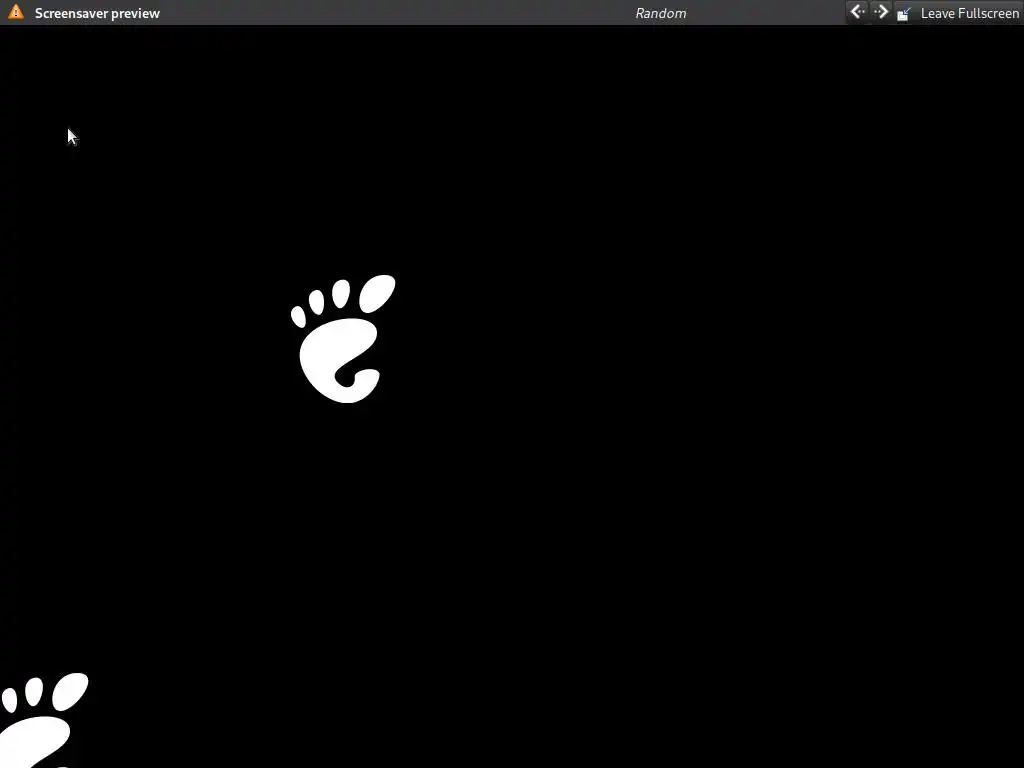This screenshot has height=768, width=1024.
Task: Click the 'Random' theme name label
Action: tap(661, 13)
